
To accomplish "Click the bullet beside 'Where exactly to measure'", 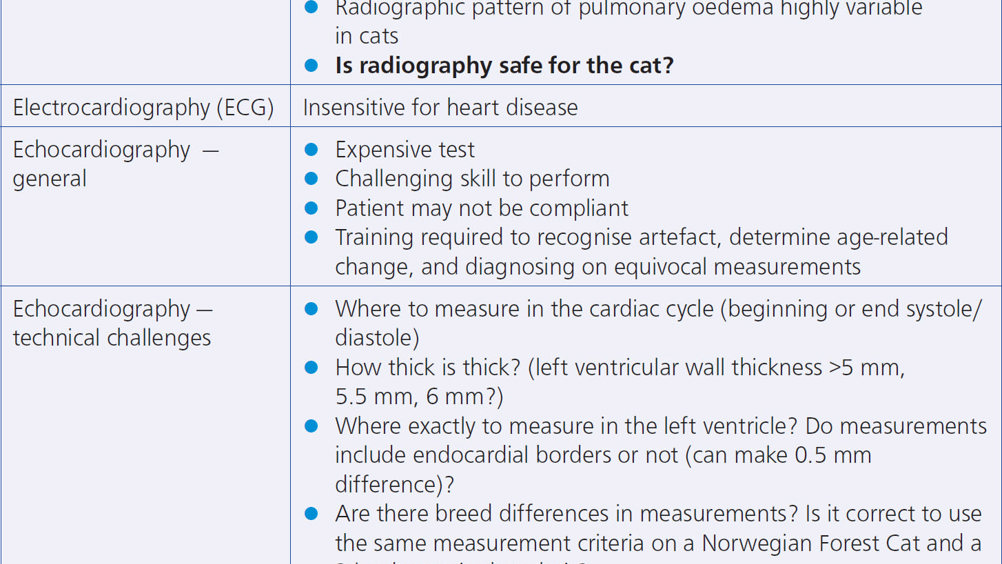I will pyautogui.click(x=311, y=426).
